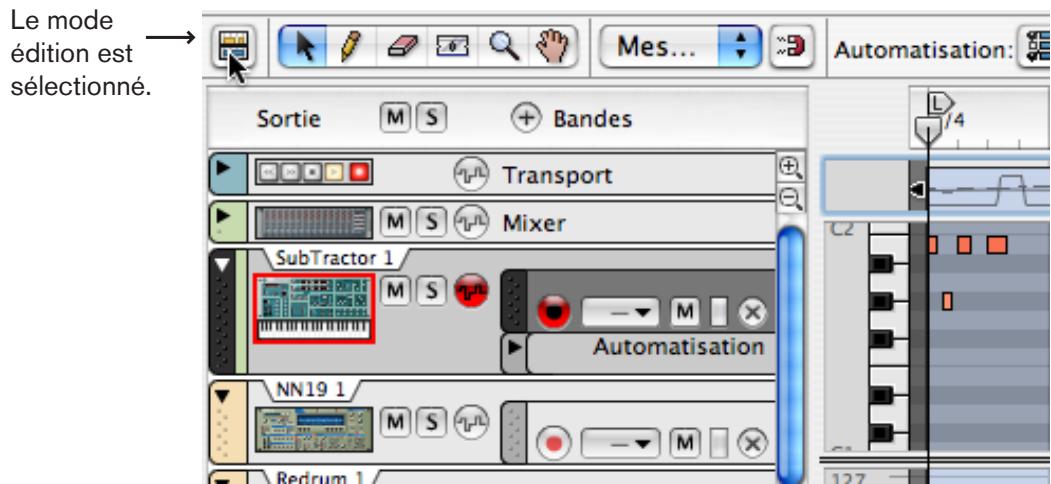The width and height of the screenshot is (1051, 484).
Task: Toggle SubTractor 1 lane record enable
Action: (554, 312)
